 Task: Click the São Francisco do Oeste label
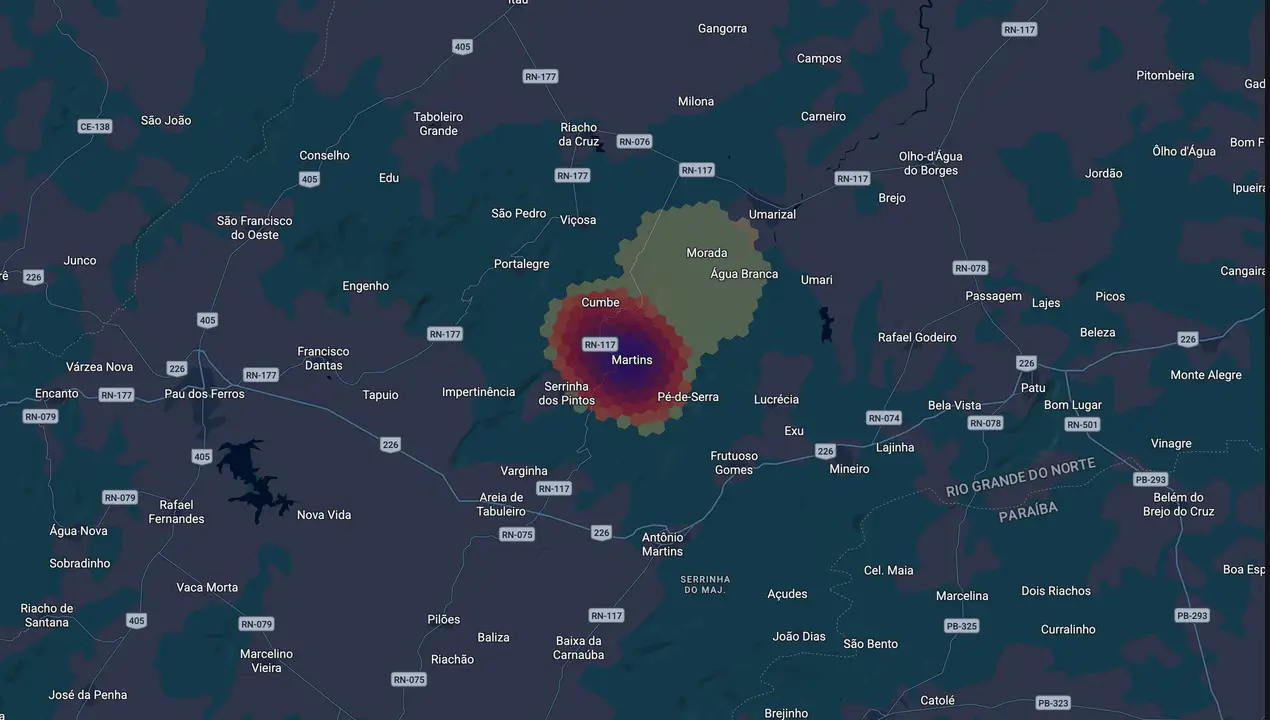tap(255, 228)
